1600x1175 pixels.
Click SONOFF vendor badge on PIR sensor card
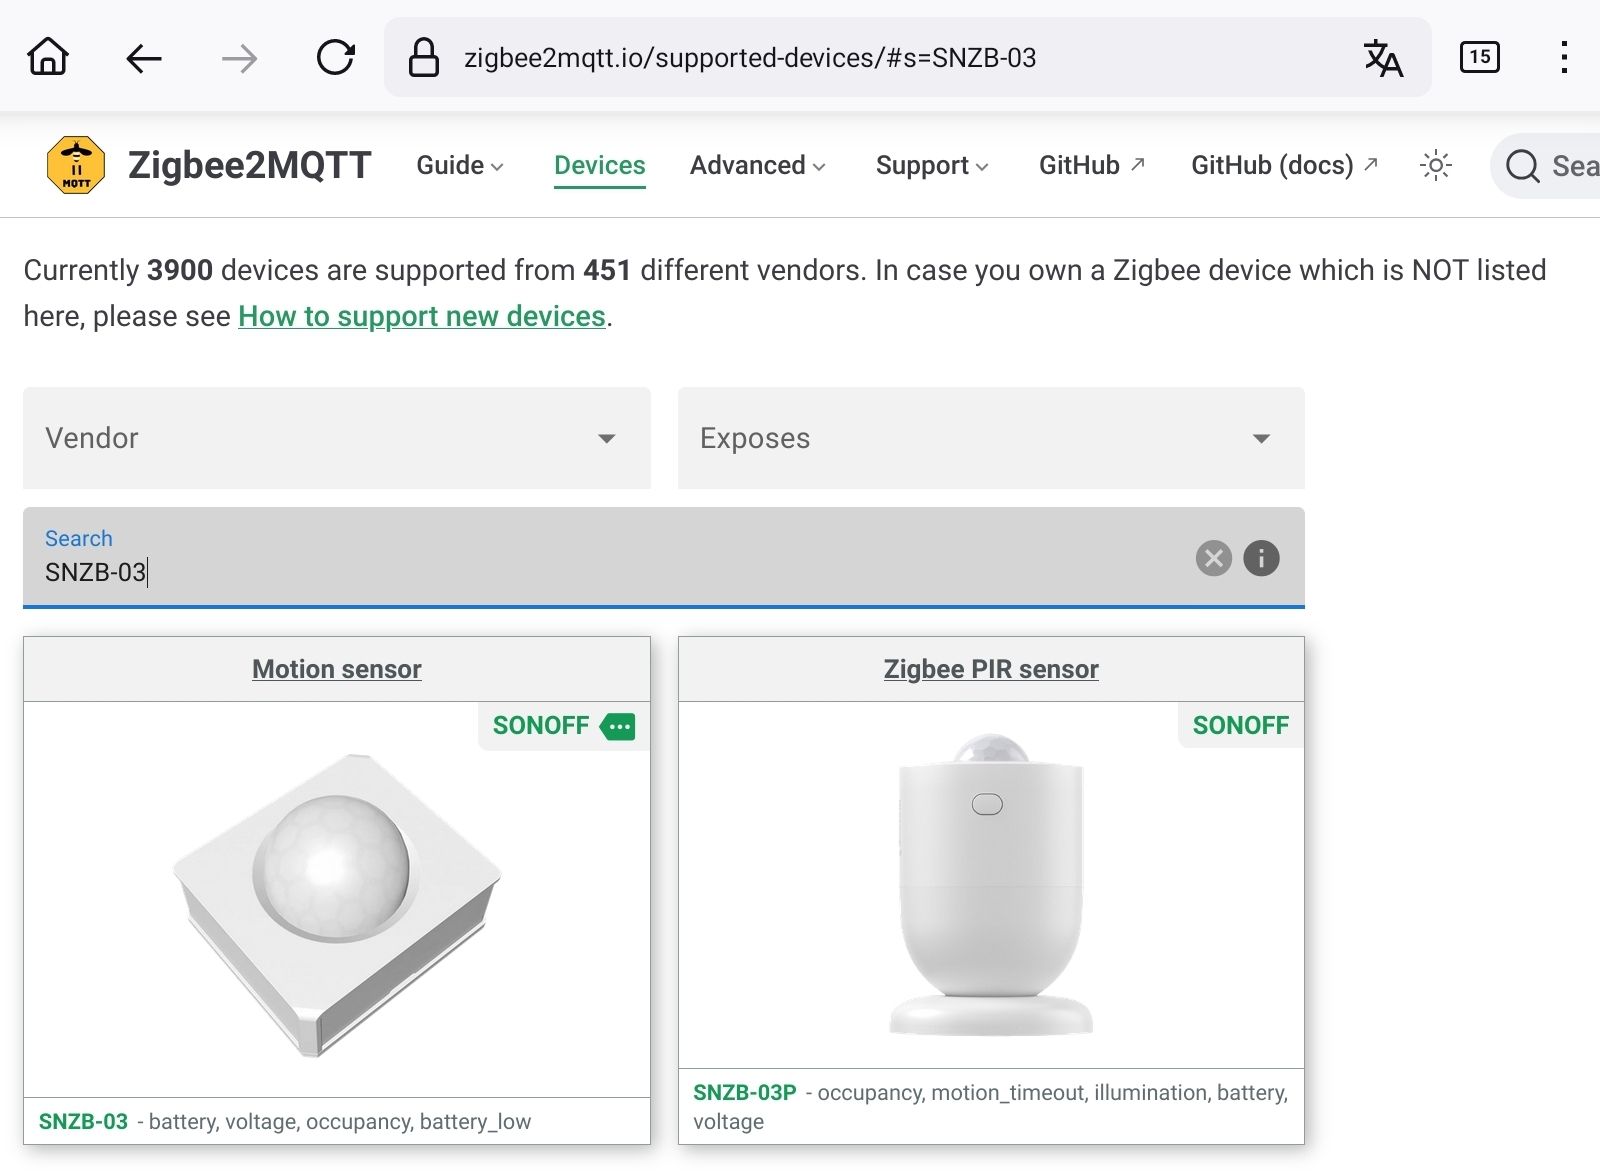[x=1241, y=725]
